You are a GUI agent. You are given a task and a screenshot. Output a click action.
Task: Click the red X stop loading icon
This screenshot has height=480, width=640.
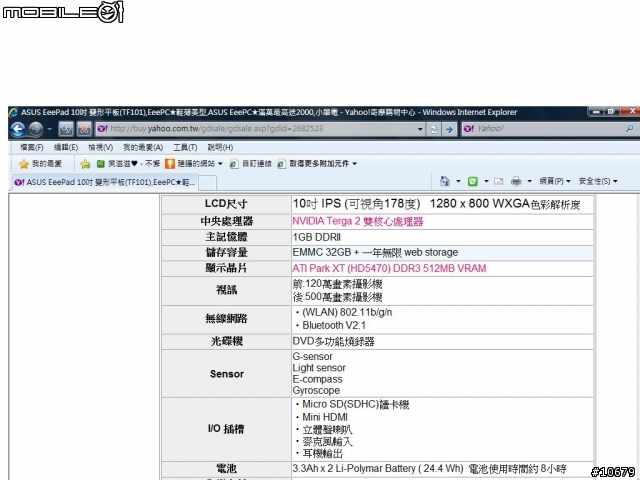click(84, 129)
